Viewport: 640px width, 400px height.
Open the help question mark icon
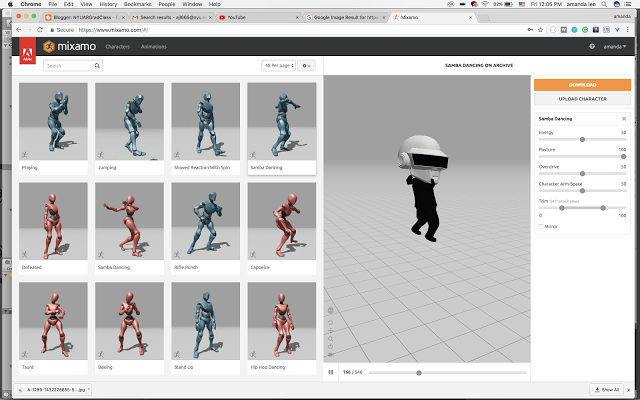(x=592, y=47)
